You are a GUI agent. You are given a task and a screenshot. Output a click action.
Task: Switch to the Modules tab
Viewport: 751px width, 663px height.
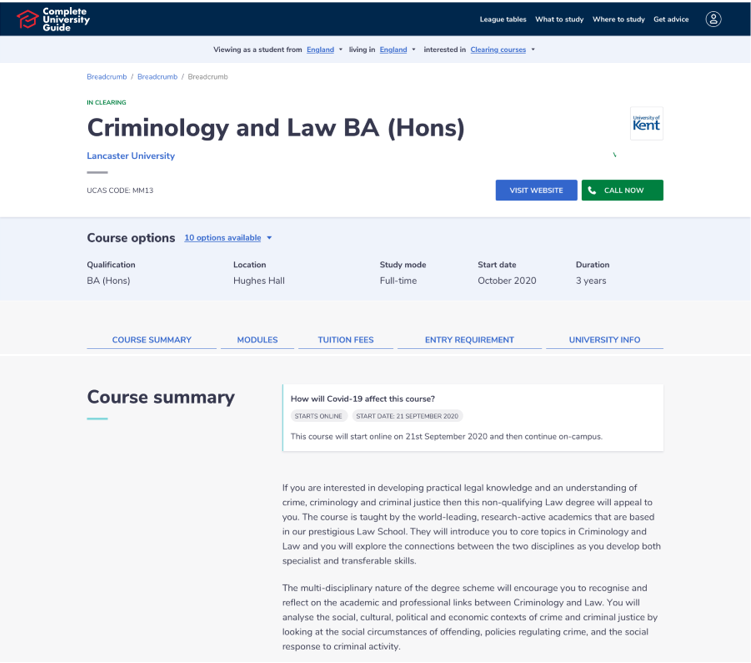click(x=257, y=340)
